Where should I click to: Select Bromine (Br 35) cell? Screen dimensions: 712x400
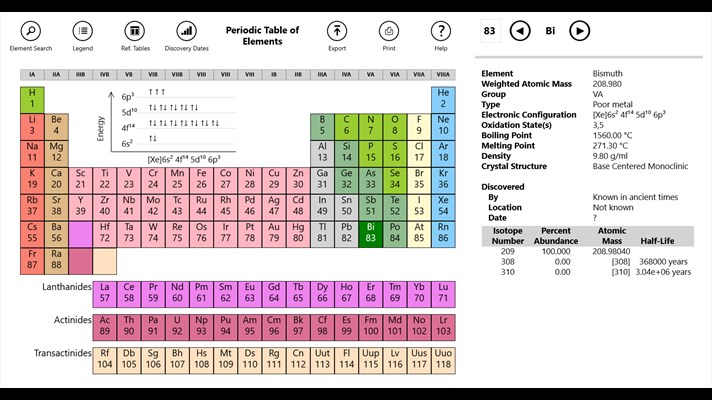pos(419,180)
